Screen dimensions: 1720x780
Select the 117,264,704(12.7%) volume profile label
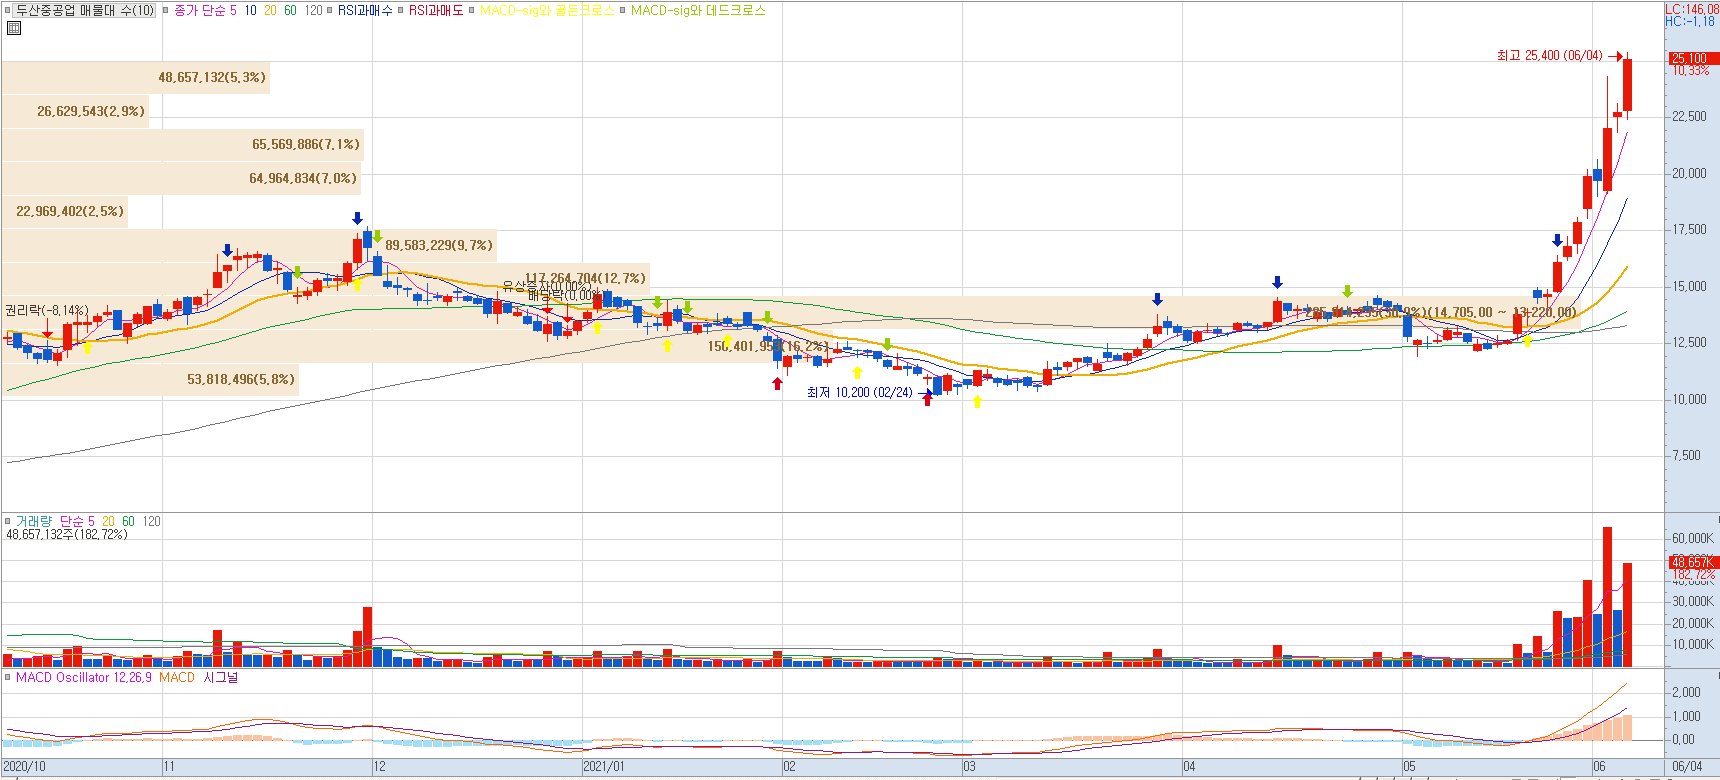(x=585, y=278)
